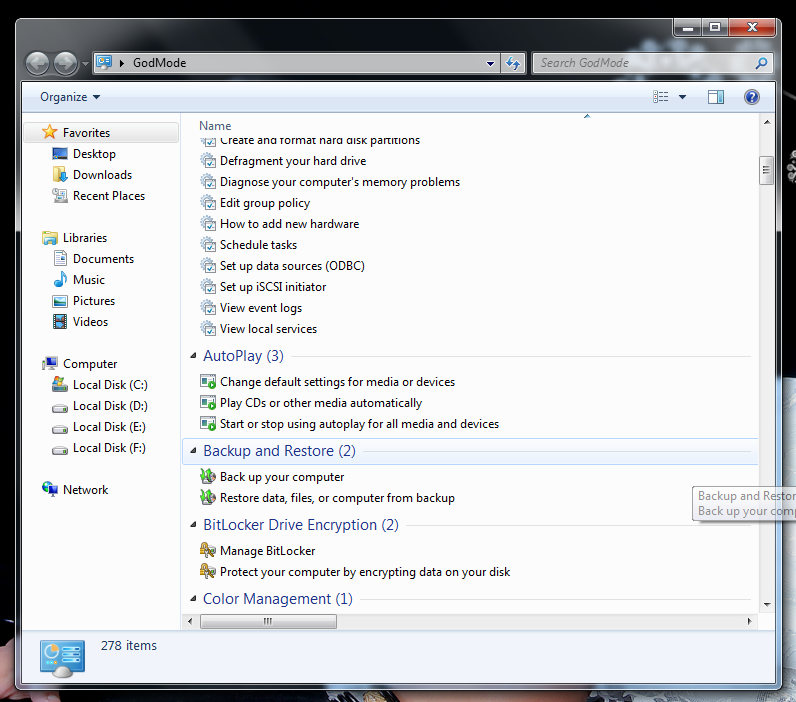Click the GodMode address bar text
Screen dimensions: 796x702
pyautogui.click(x=159, y=63)
